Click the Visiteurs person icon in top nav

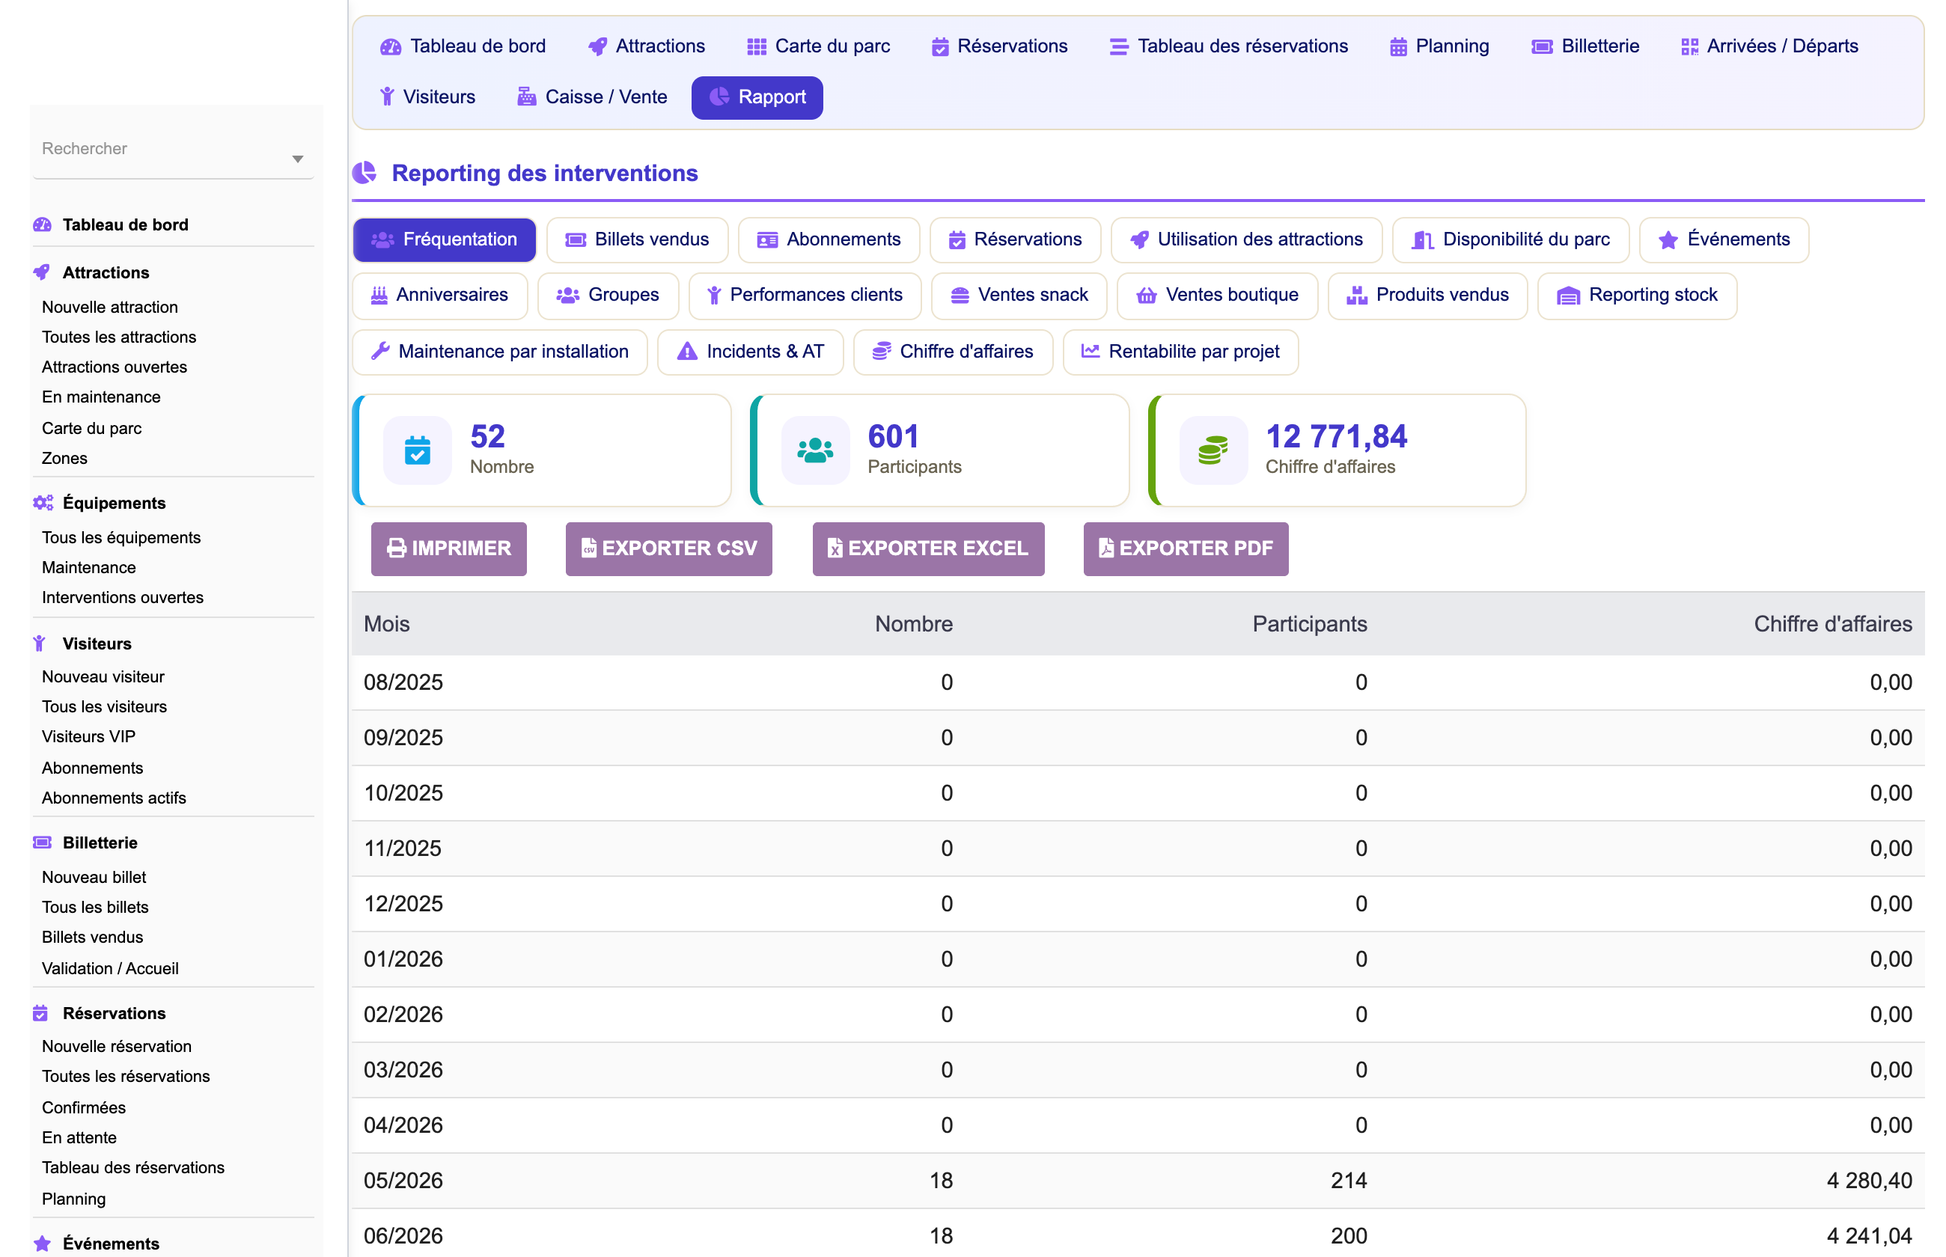[x=387, y=97]
